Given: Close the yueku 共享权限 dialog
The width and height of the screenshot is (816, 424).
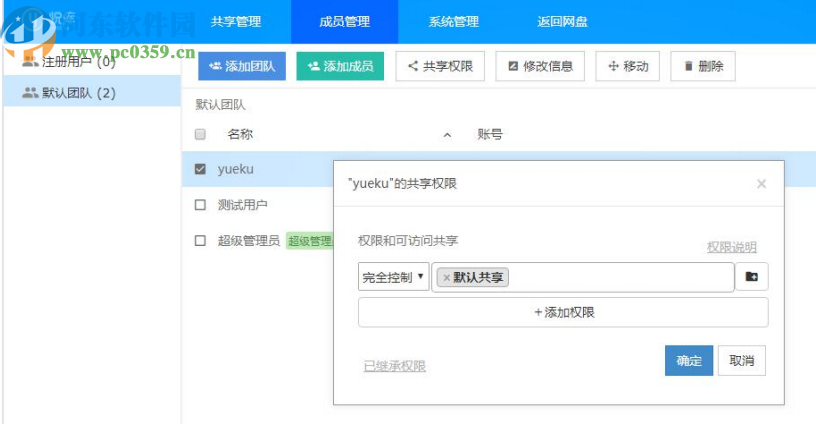Looking at the screenshot, I should click(x=761, y=184).
